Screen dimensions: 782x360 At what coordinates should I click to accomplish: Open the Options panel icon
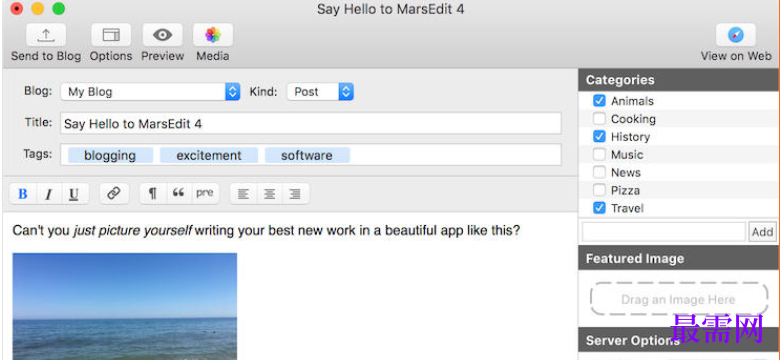(111, 35)
